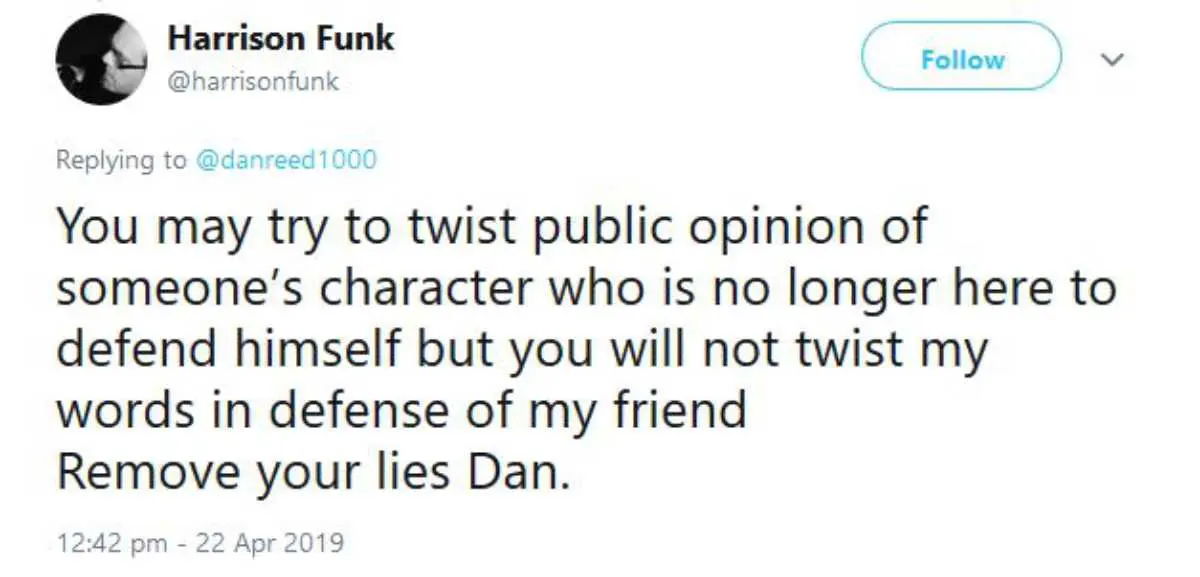Click Harrison Funk's profile avatar
Viewport: 1200px width, 577px height.
97,58
